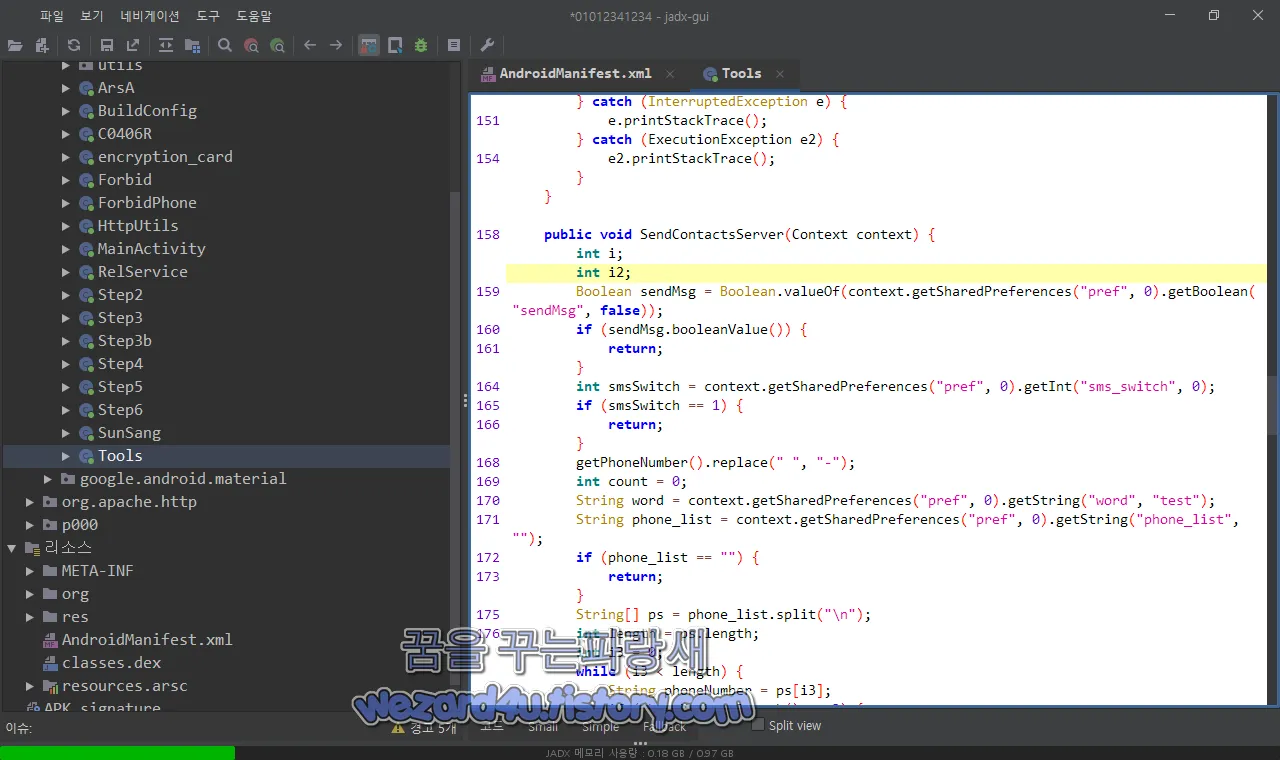
Task: Click the sync with editor icon
Action: point(165,45)
